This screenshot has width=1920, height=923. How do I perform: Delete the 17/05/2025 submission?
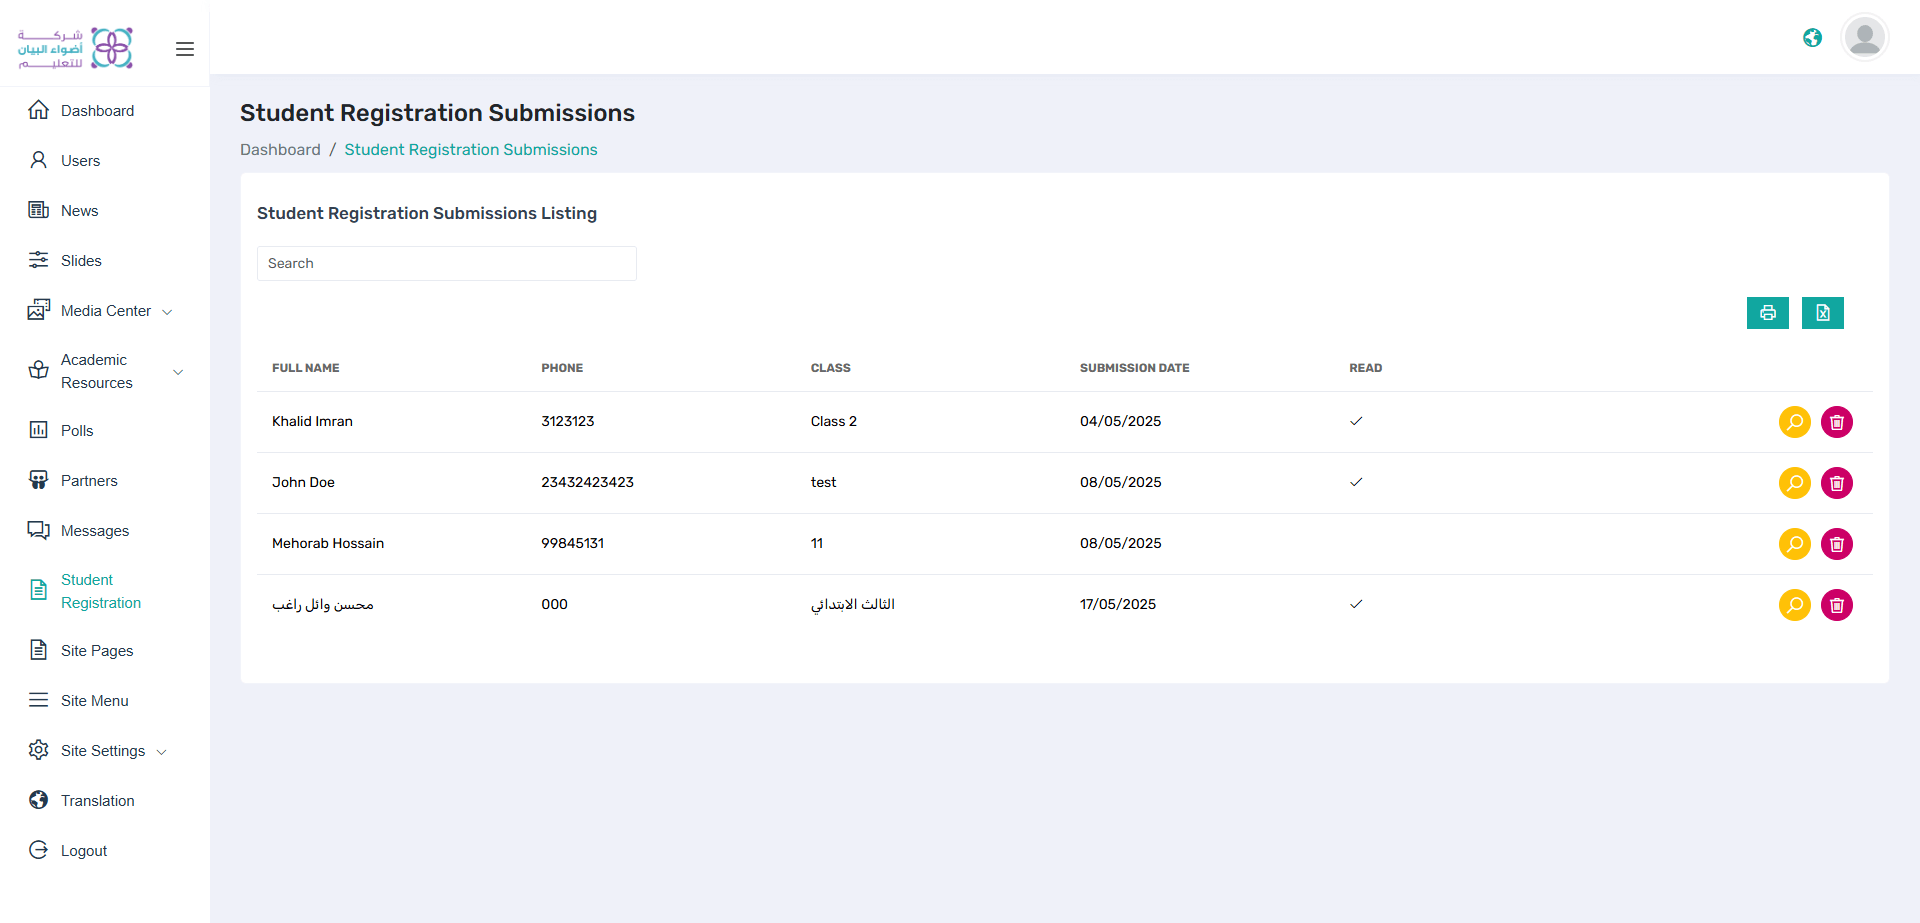(1837, 605)
